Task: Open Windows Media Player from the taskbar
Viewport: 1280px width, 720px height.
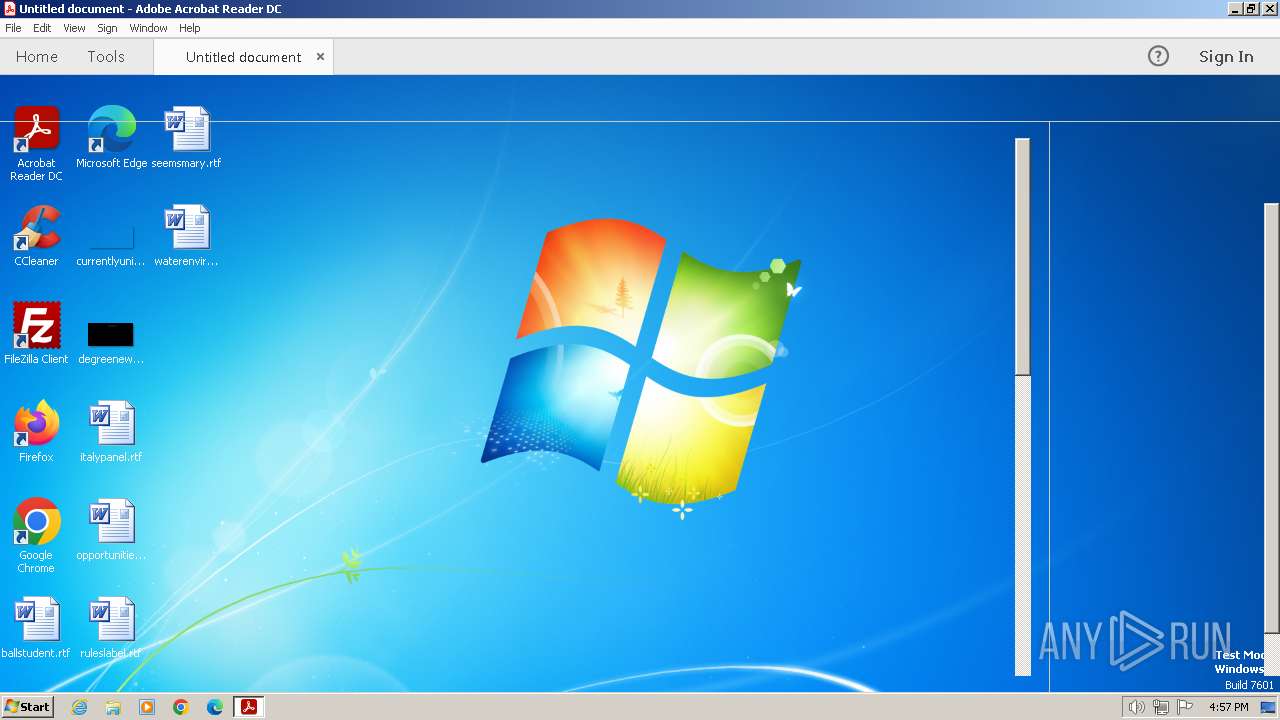Action: (147, 707)
